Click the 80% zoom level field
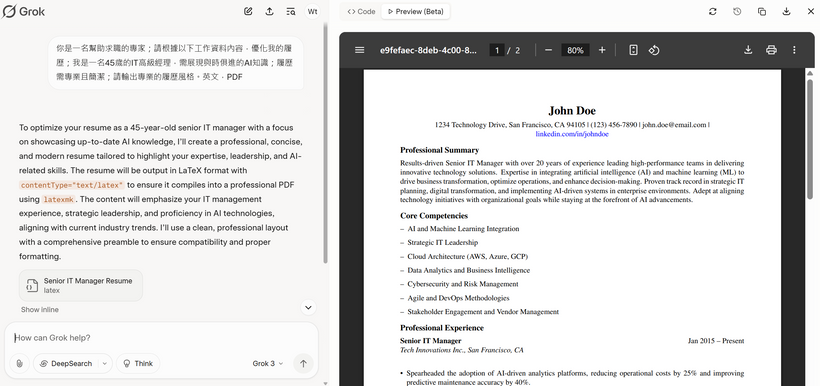 coord(575,50)
